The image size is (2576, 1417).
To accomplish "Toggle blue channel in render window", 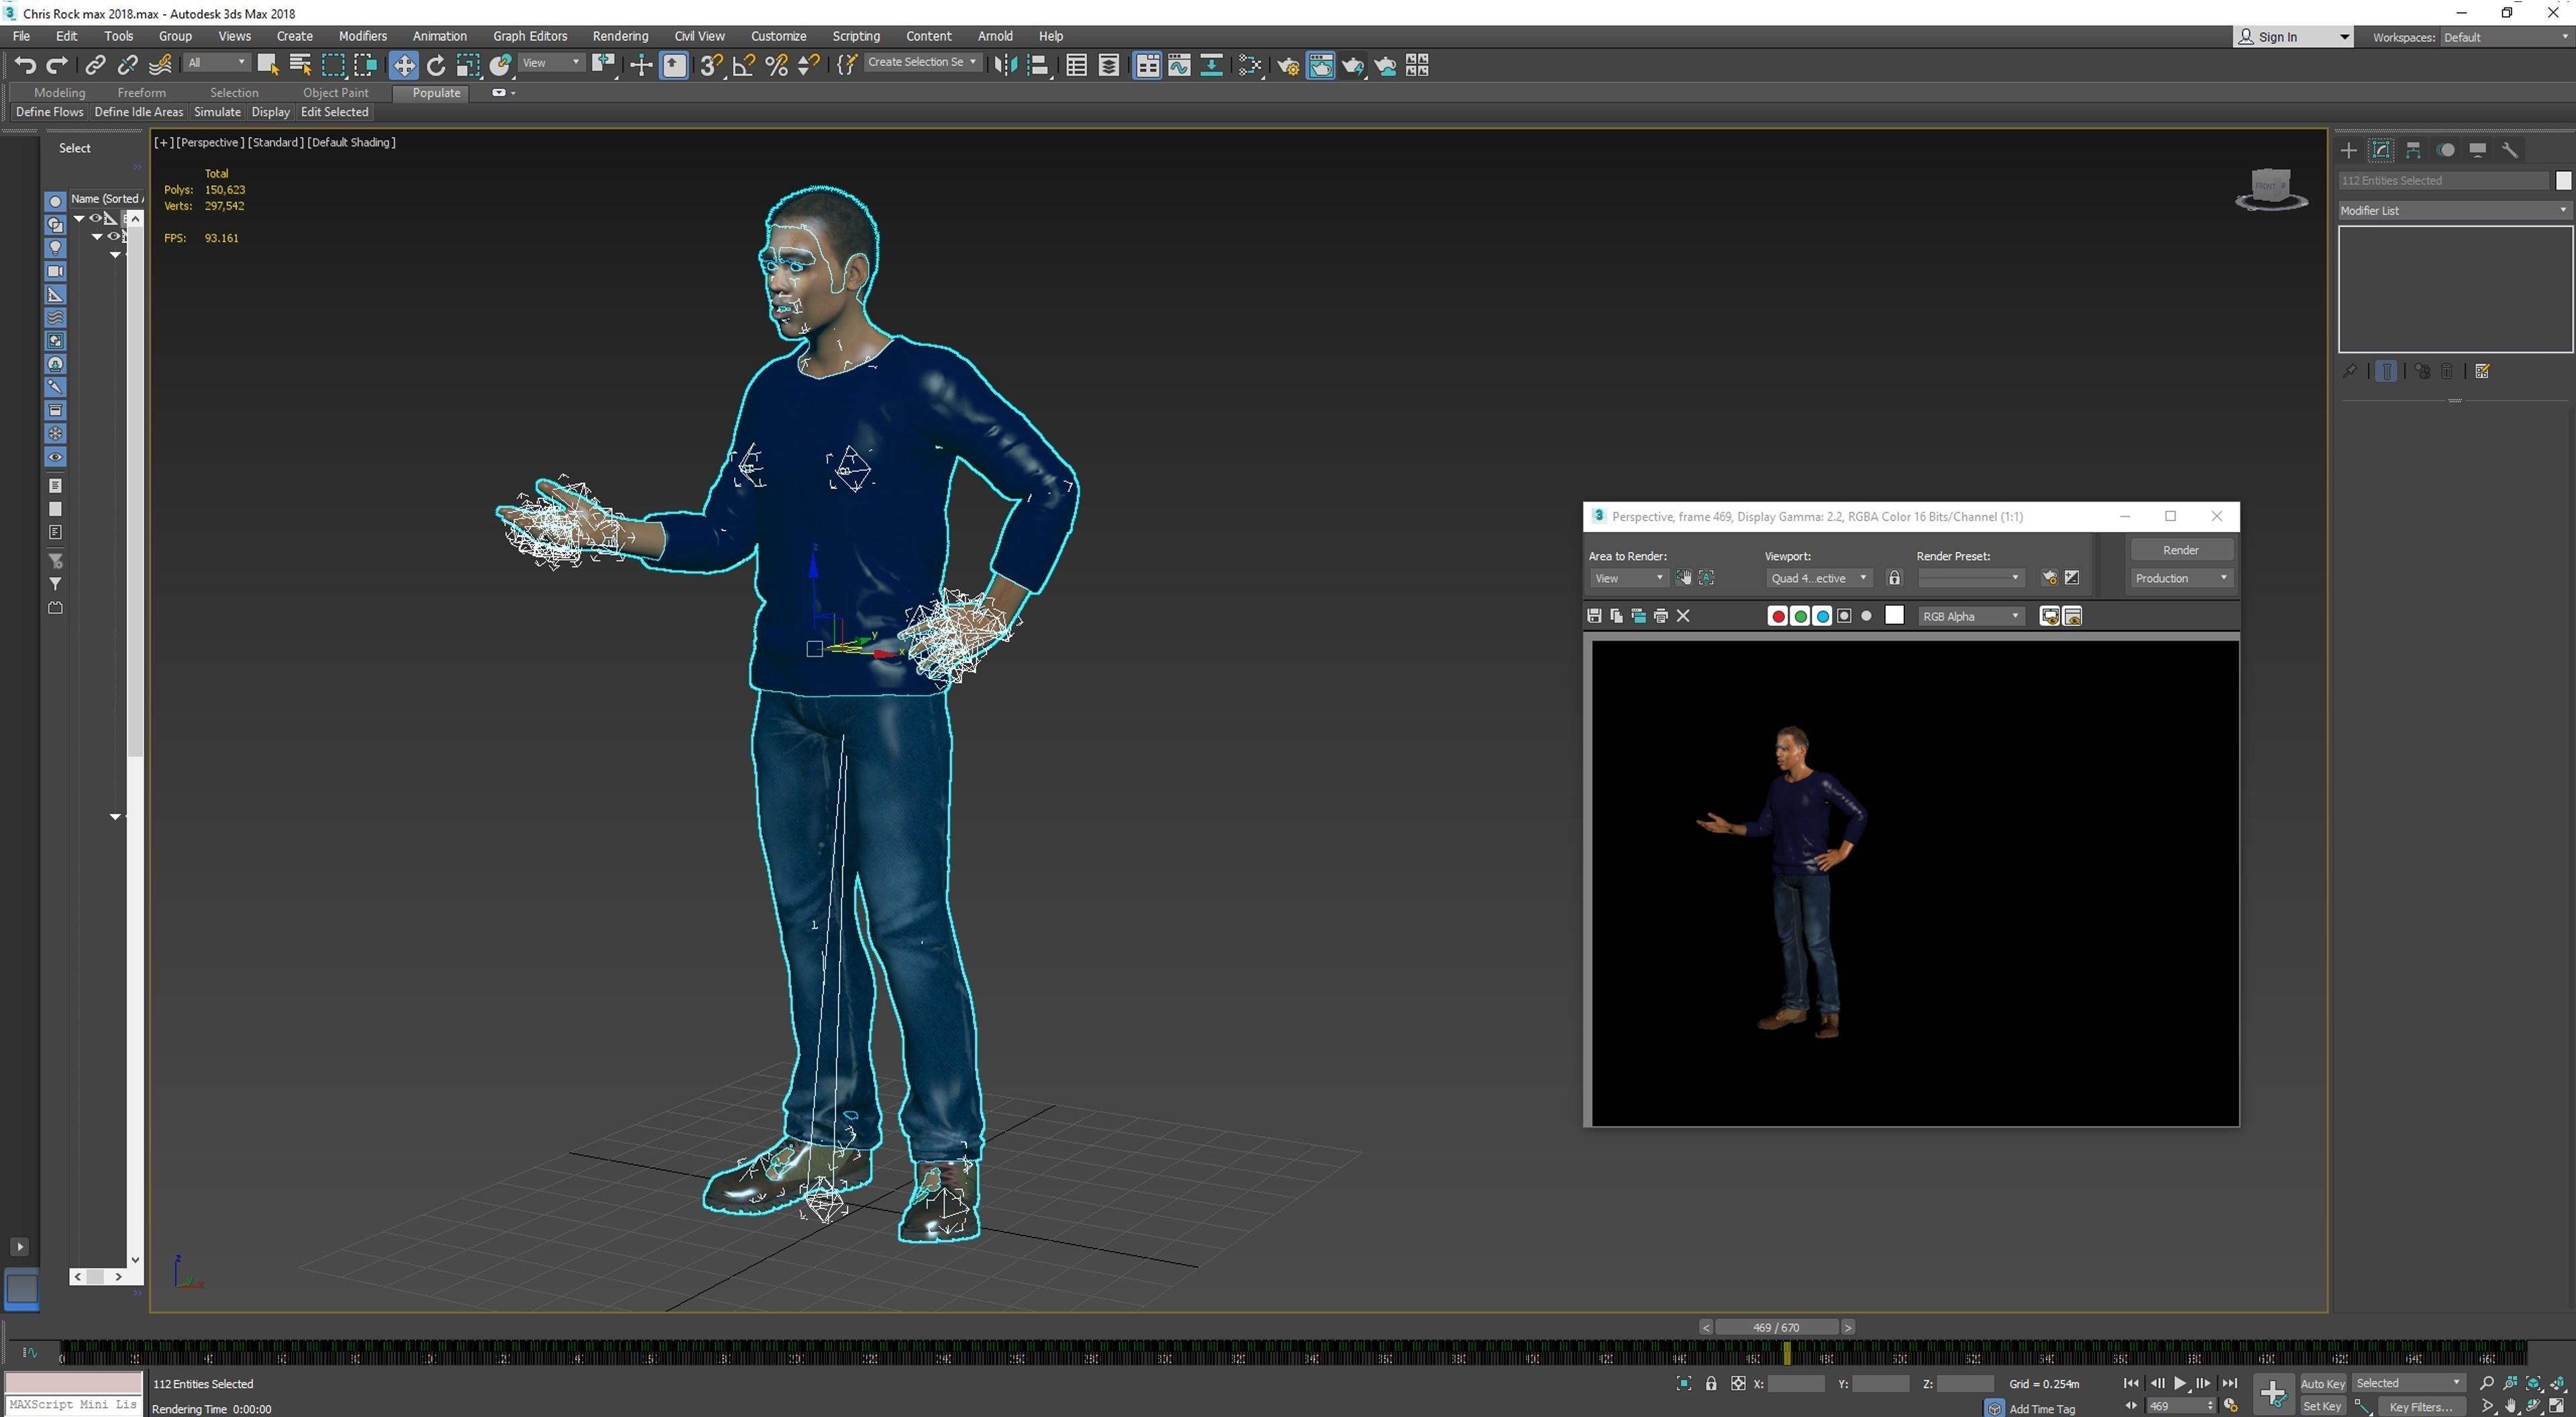I will (1822, 616).
